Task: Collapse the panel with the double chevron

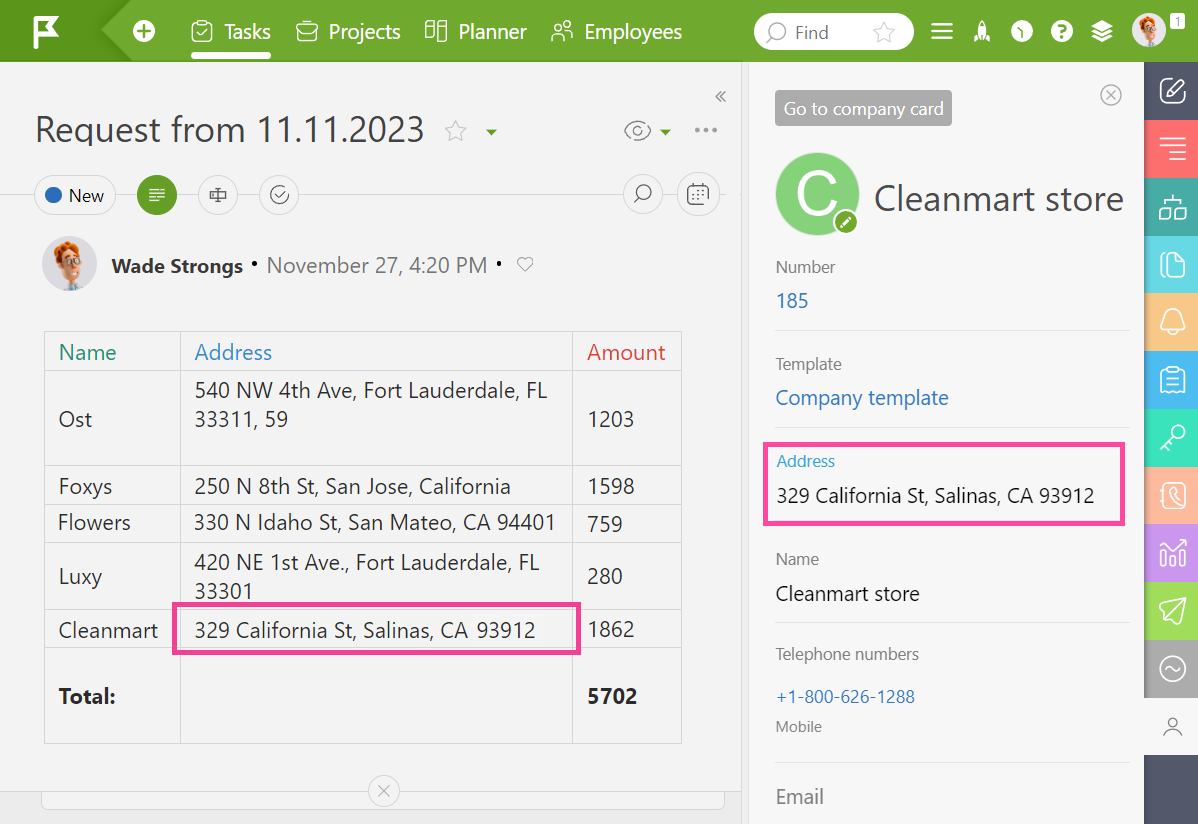Action: (720, 96)
